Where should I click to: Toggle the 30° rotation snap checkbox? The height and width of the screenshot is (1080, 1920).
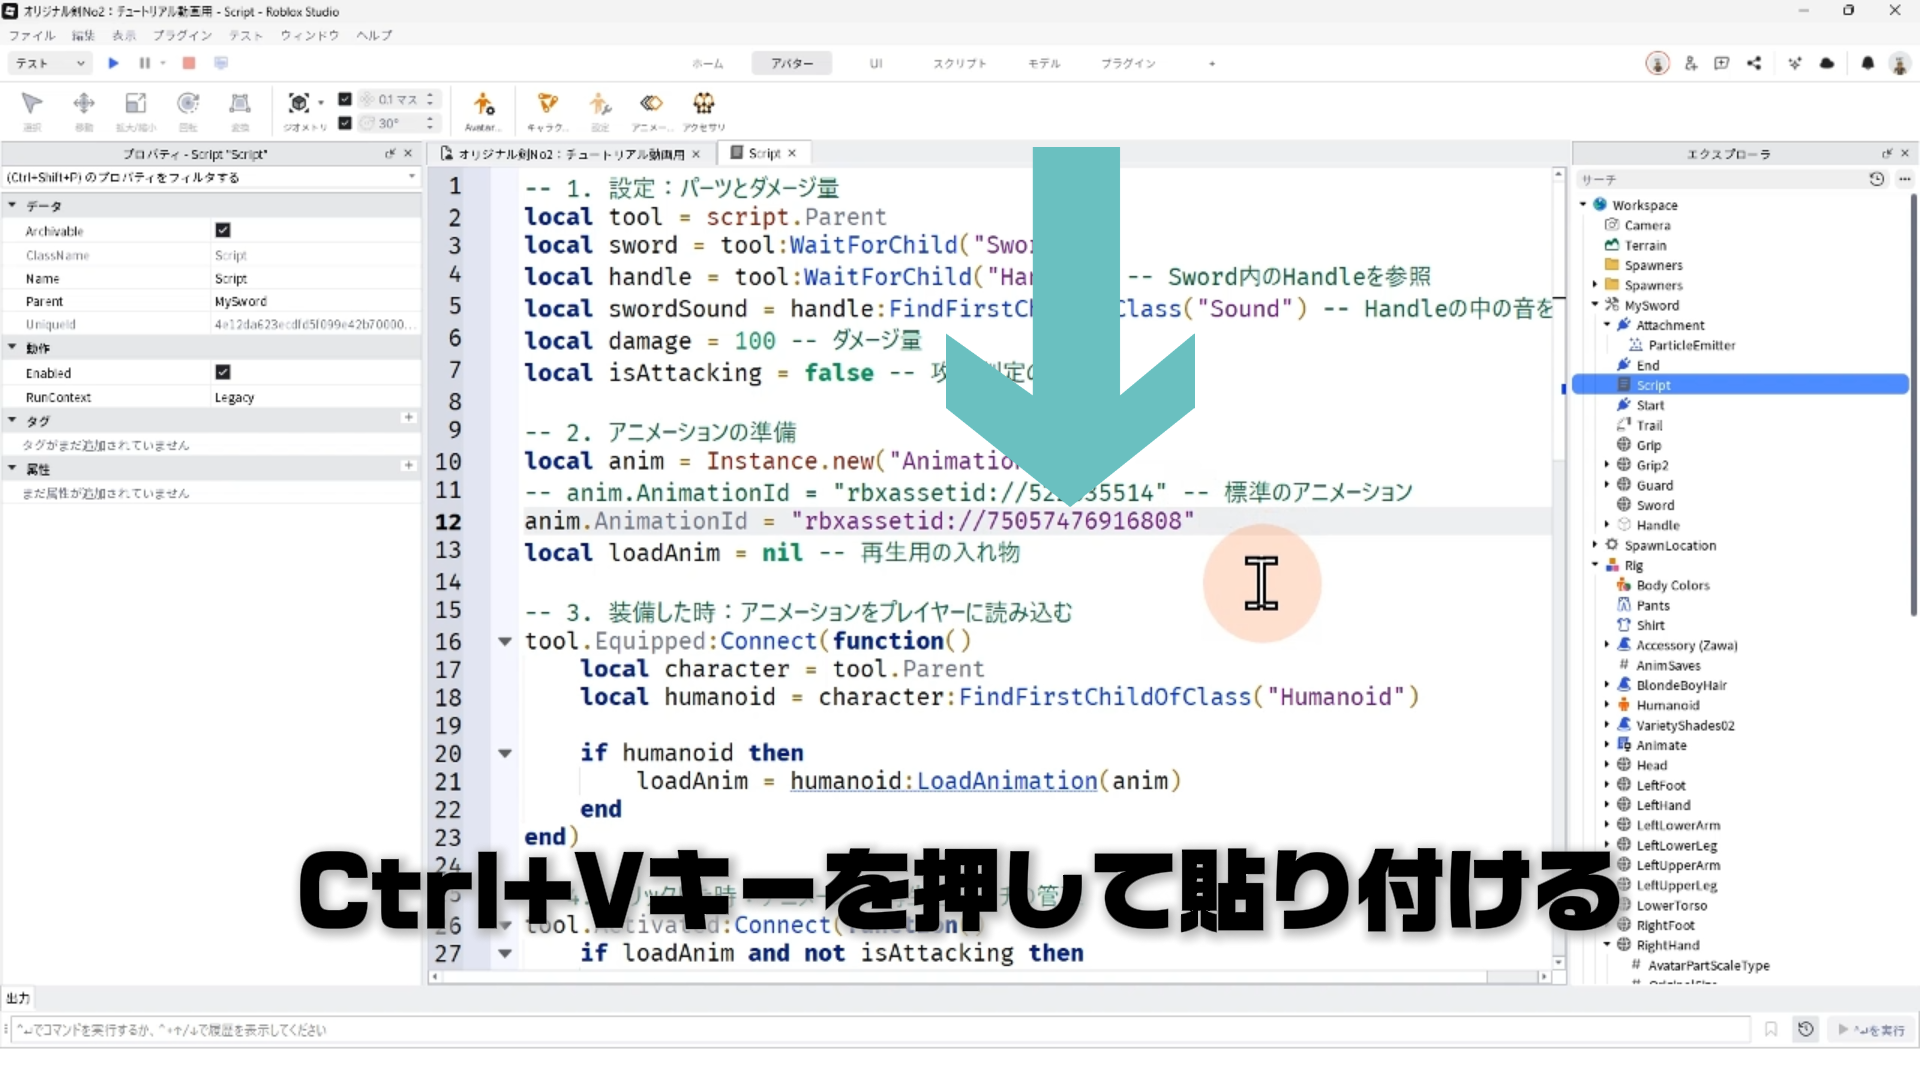click(x=345, y=123)
